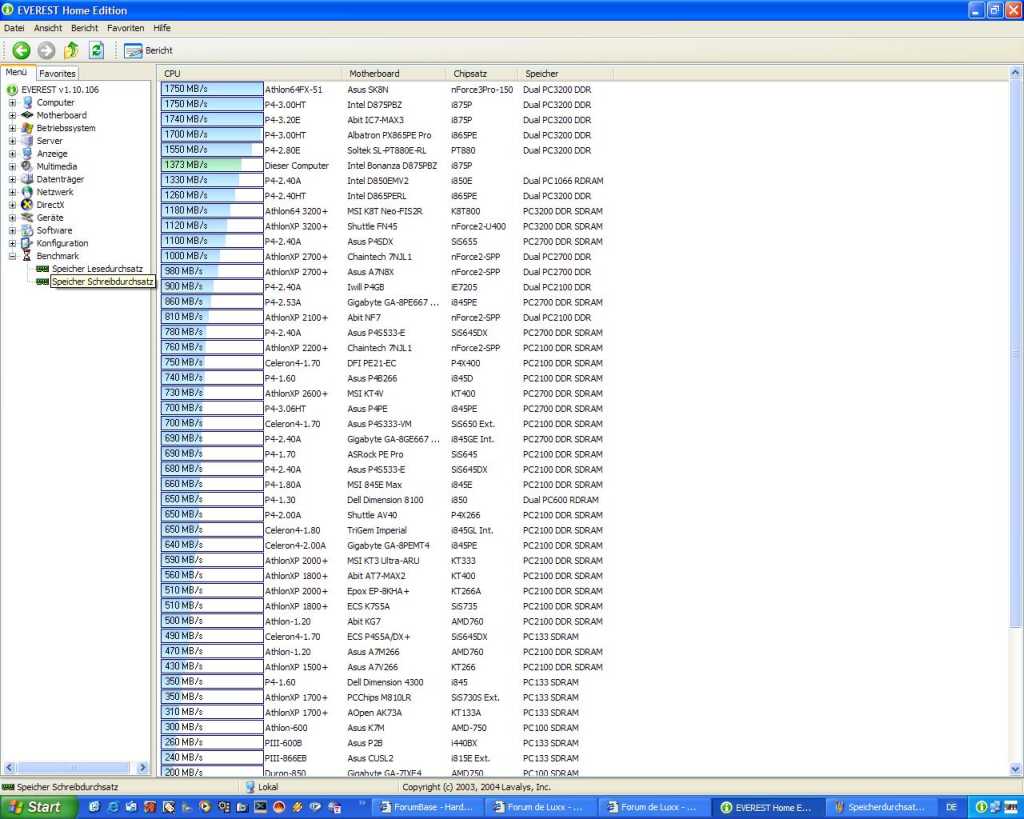
Task: Select the nForce3Pro-150 chipset cell
Action: (x=482, y=89)
